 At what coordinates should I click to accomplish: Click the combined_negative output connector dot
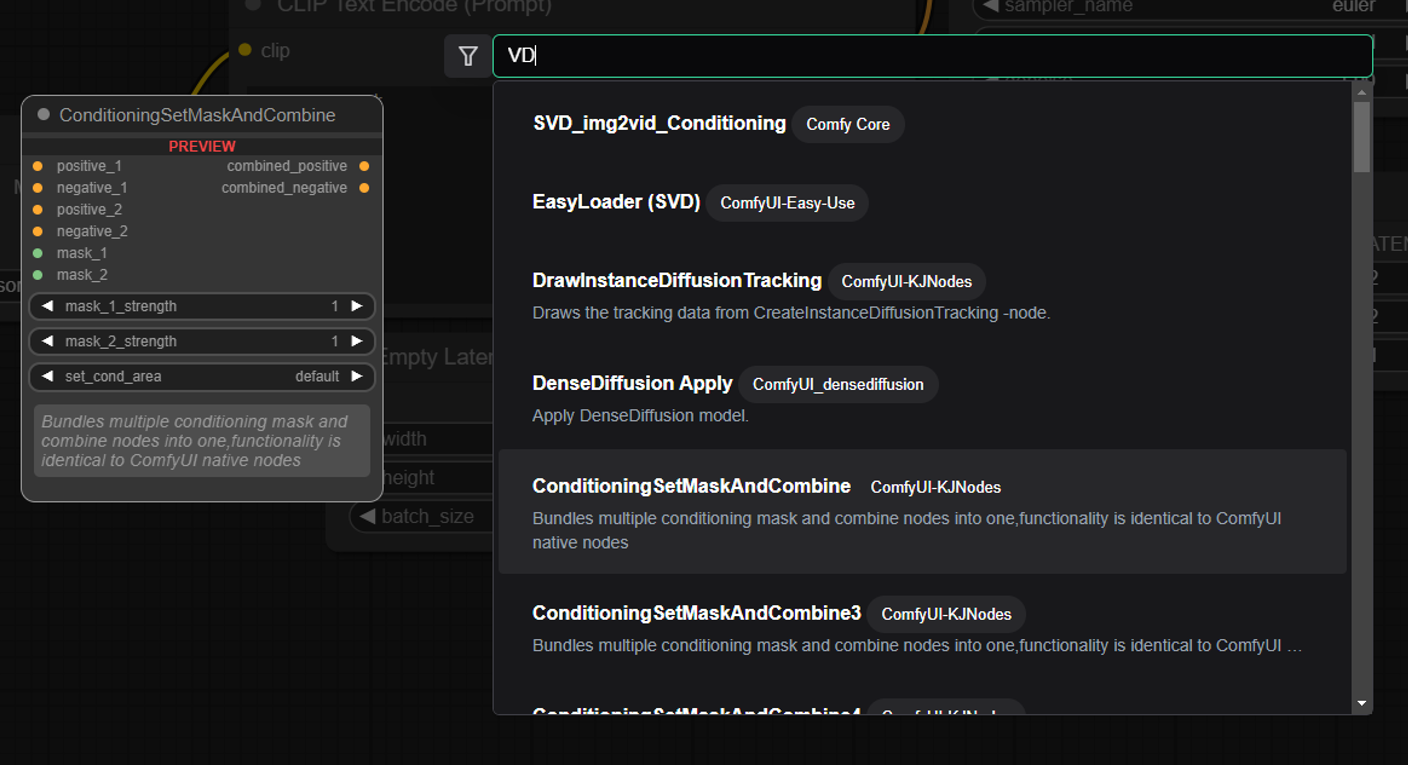(x=364, y=187)
